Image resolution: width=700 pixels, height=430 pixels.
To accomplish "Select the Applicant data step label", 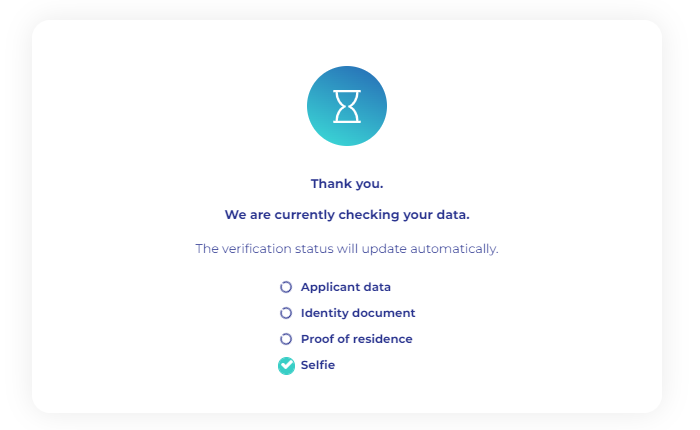I will pos(346,287).
